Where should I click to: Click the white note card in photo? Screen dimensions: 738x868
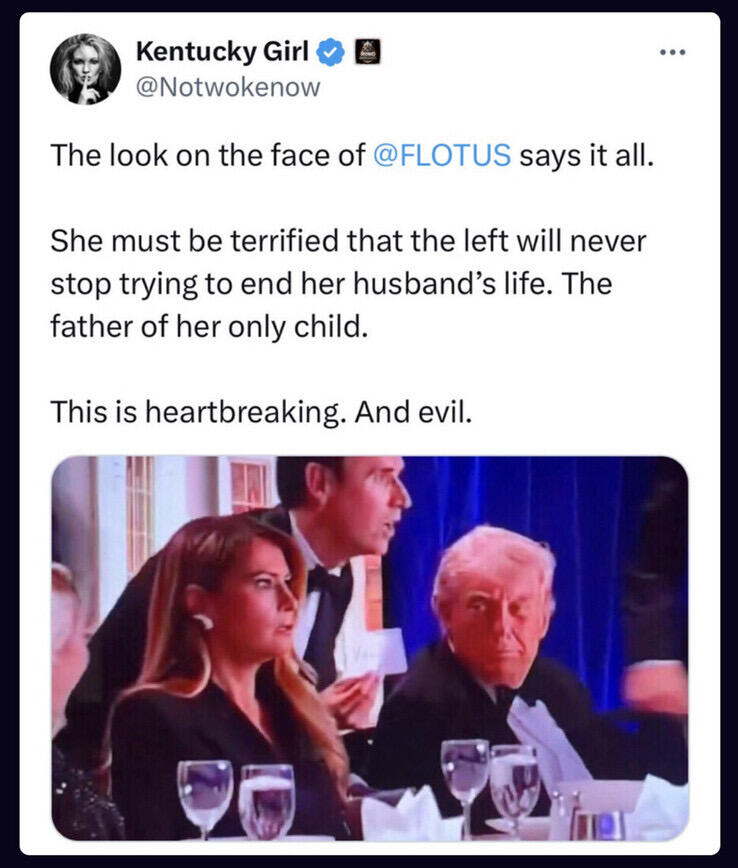(x=381, y=650)
